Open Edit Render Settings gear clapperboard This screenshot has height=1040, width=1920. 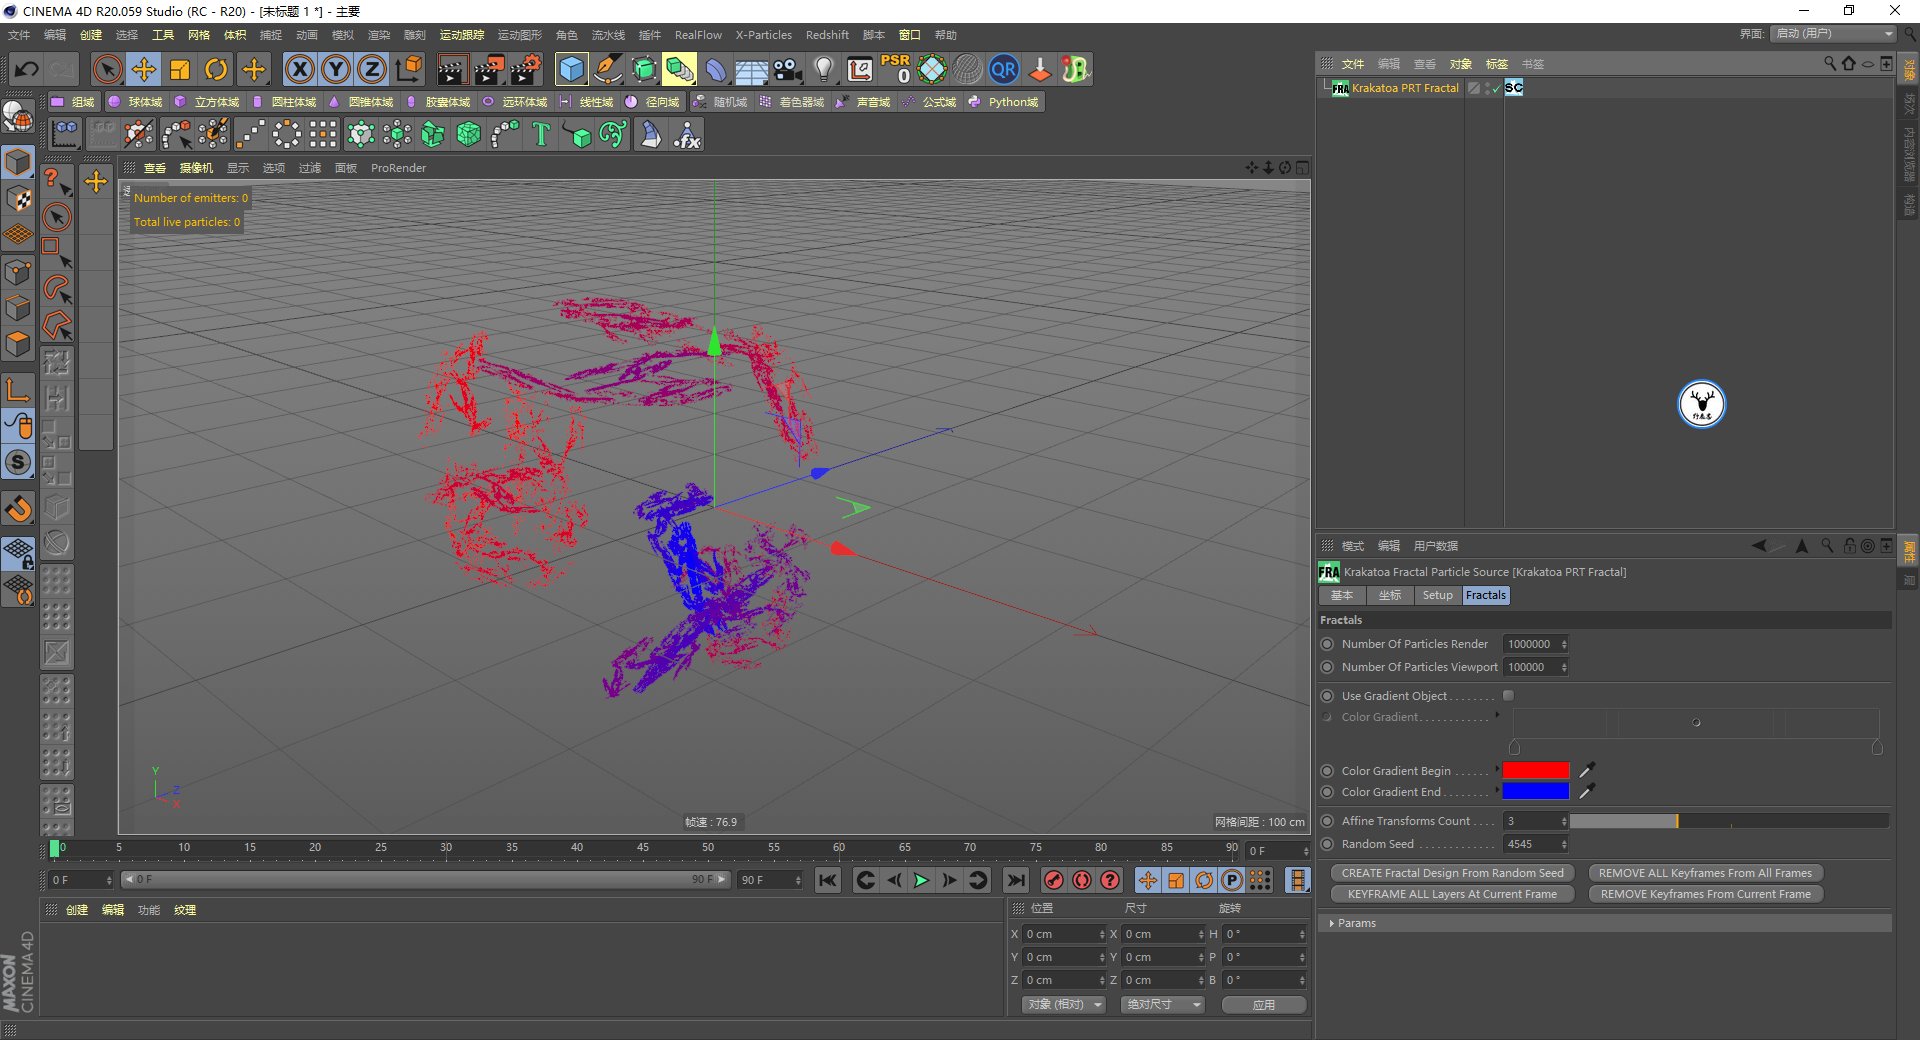(x=526, y=69)
